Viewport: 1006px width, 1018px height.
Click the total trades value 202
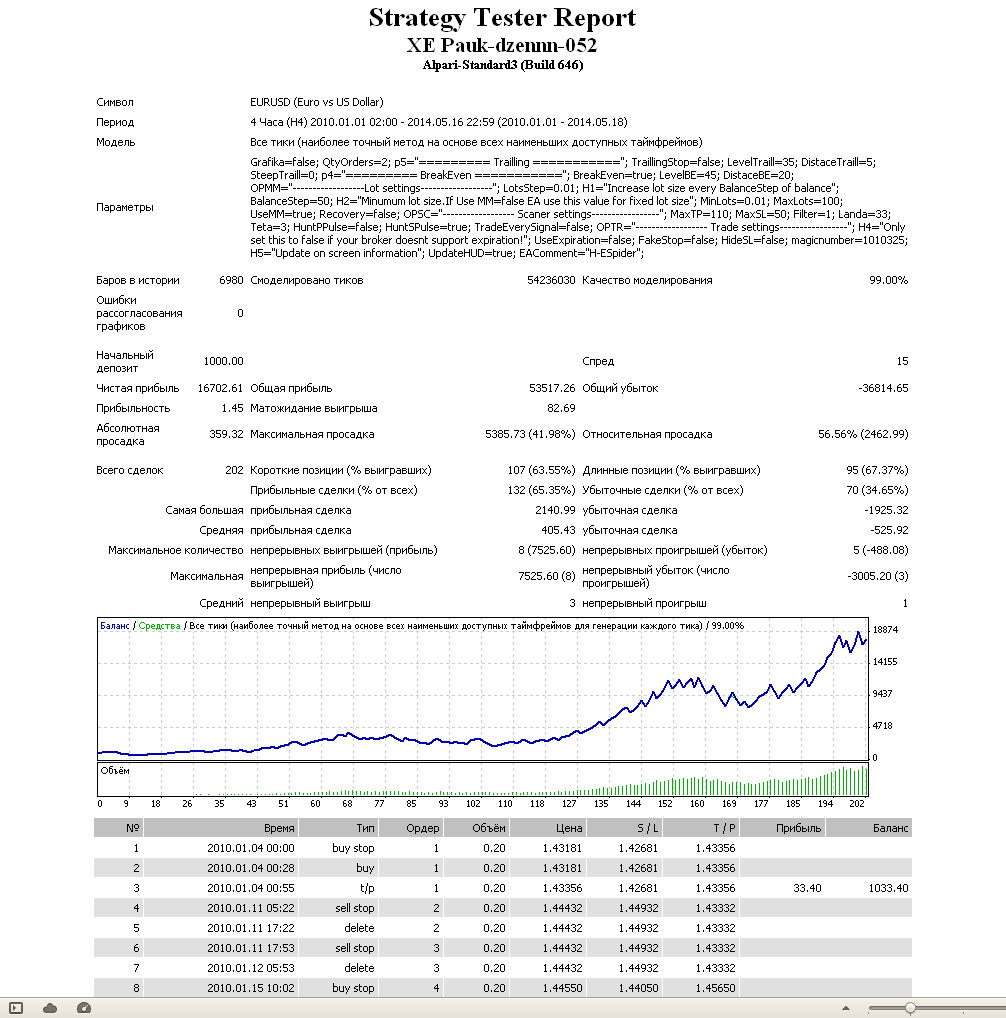click(234, 470)
